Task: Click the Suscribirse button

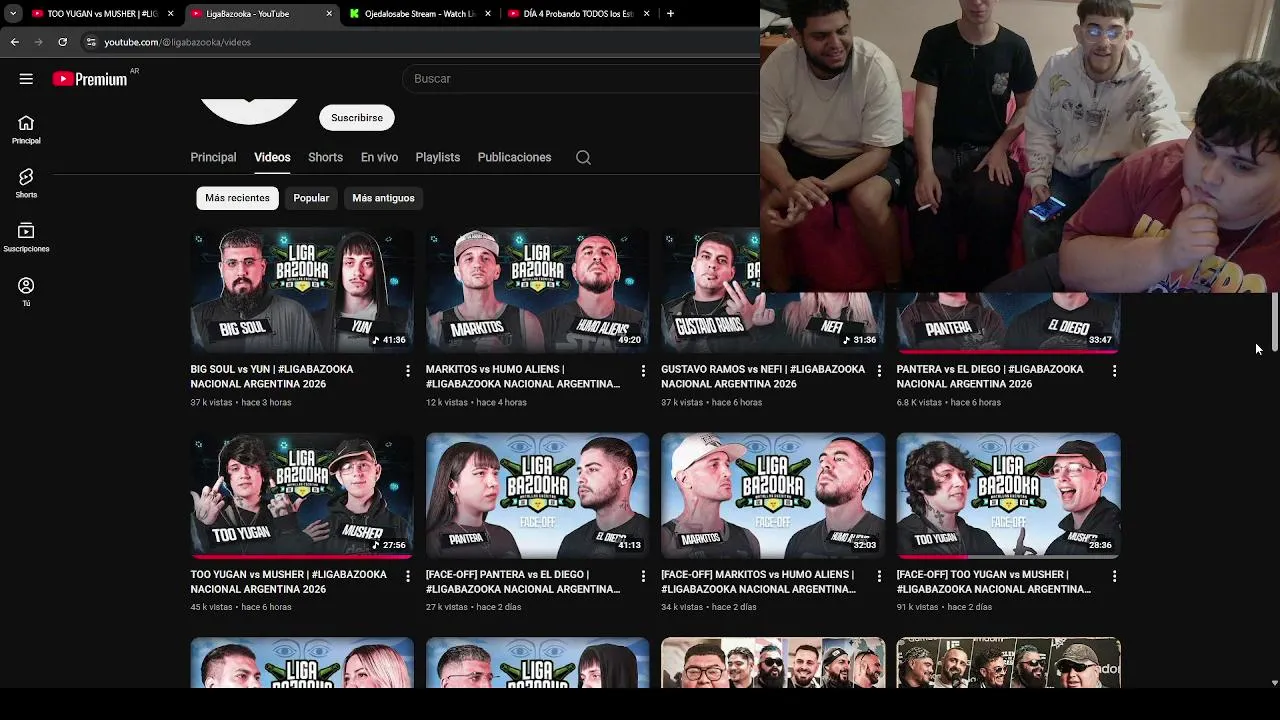Action: pyautogui.click(x=357, y=118)
